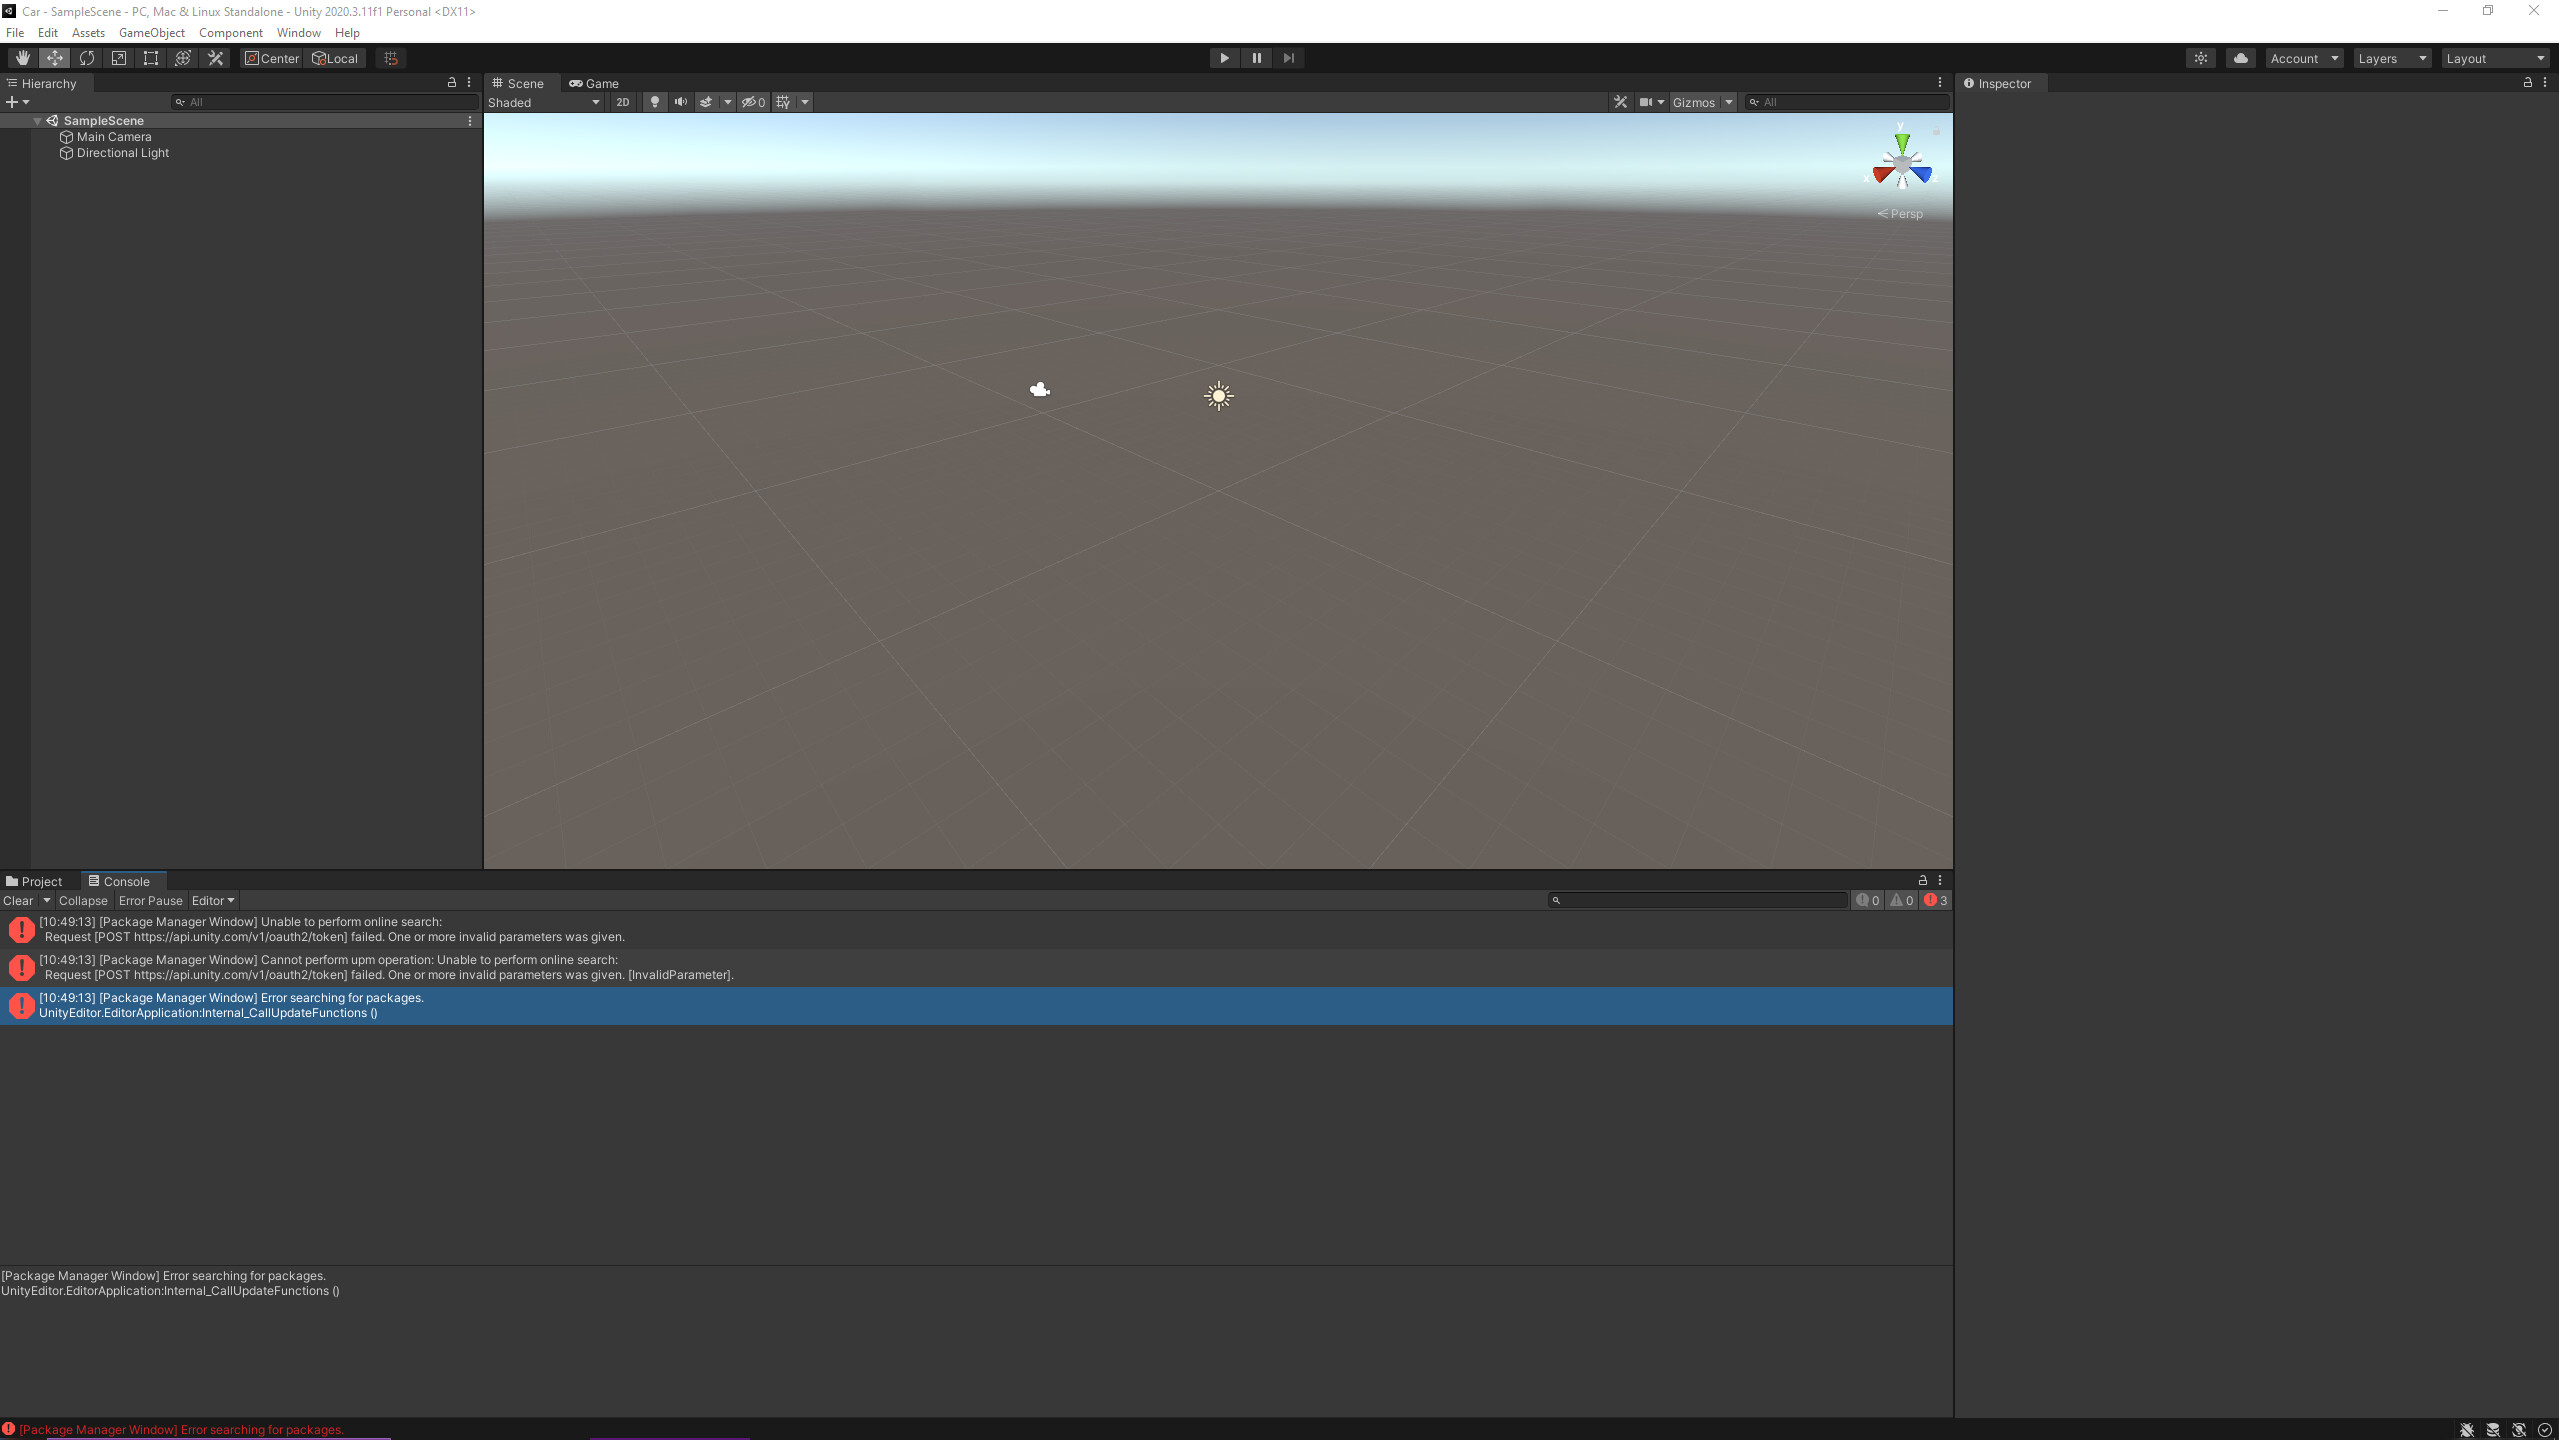This screenshot has height=1440, width=2559.
Task: Select the Scale tool
Action: (119, 58)
